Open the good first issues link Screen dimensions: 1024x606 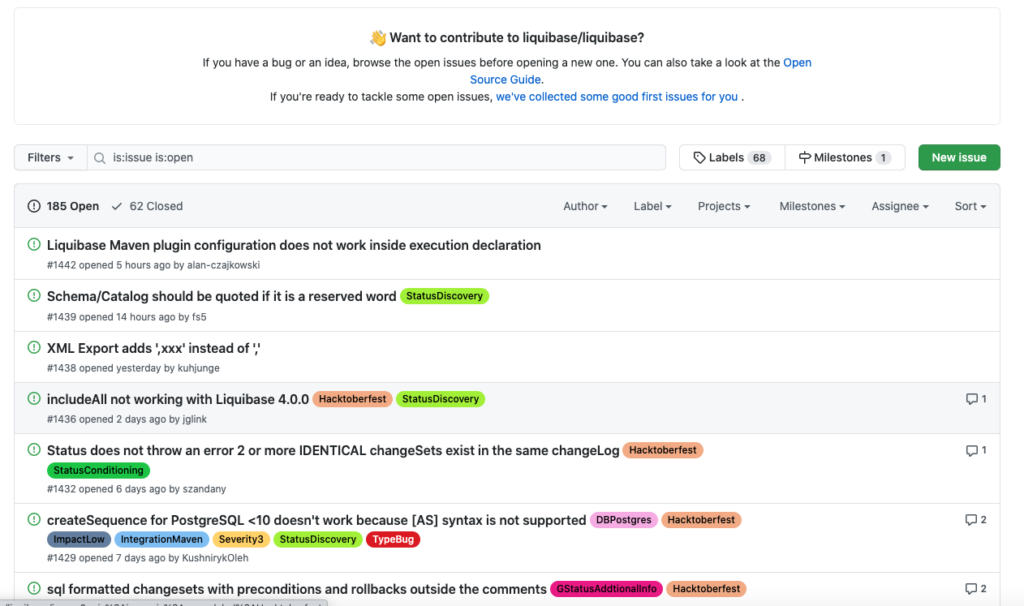617,97
